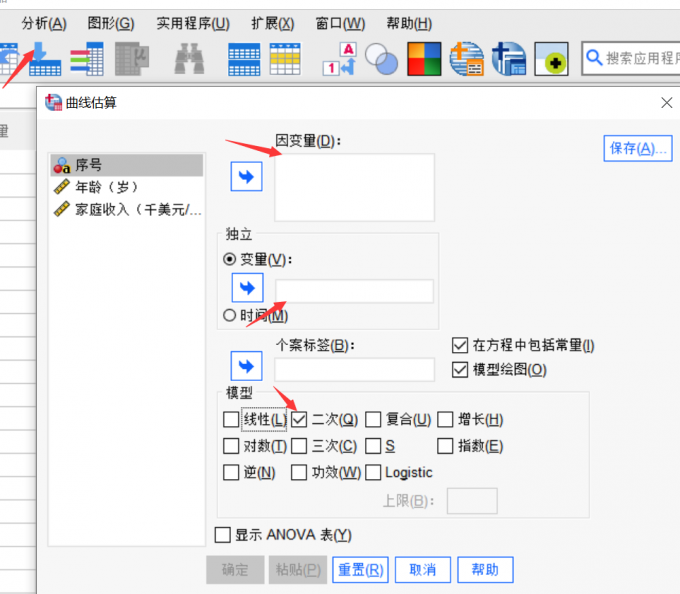Enable the 复合(U) model checkbox
680x594 pixels.
pos(373,419)
